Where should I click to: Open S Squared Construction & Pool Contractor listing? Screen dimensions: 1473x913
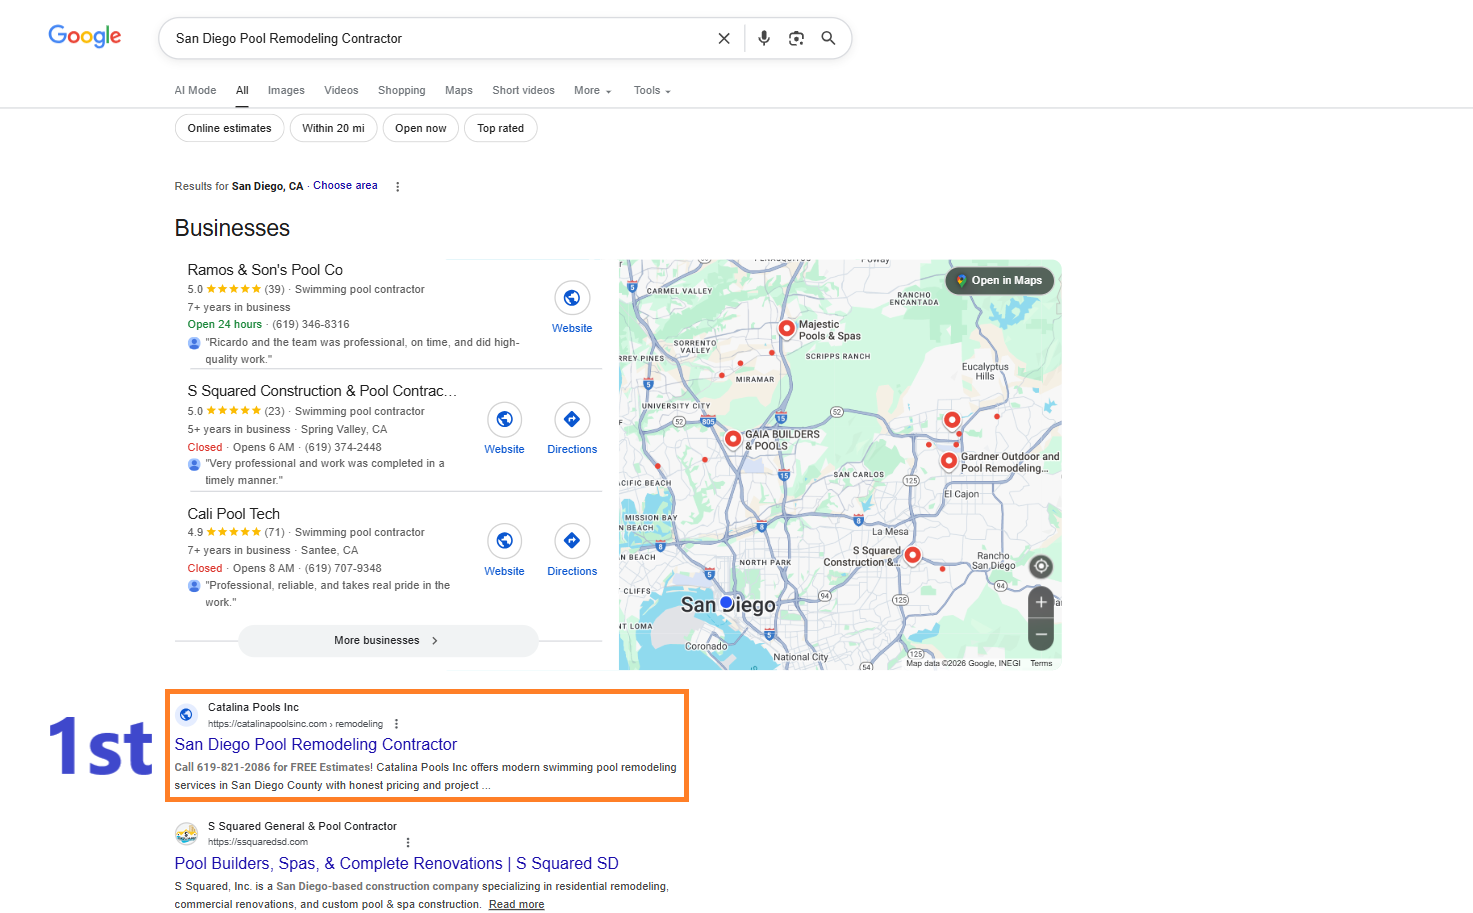pyautogui.click(x=322, y=391)
